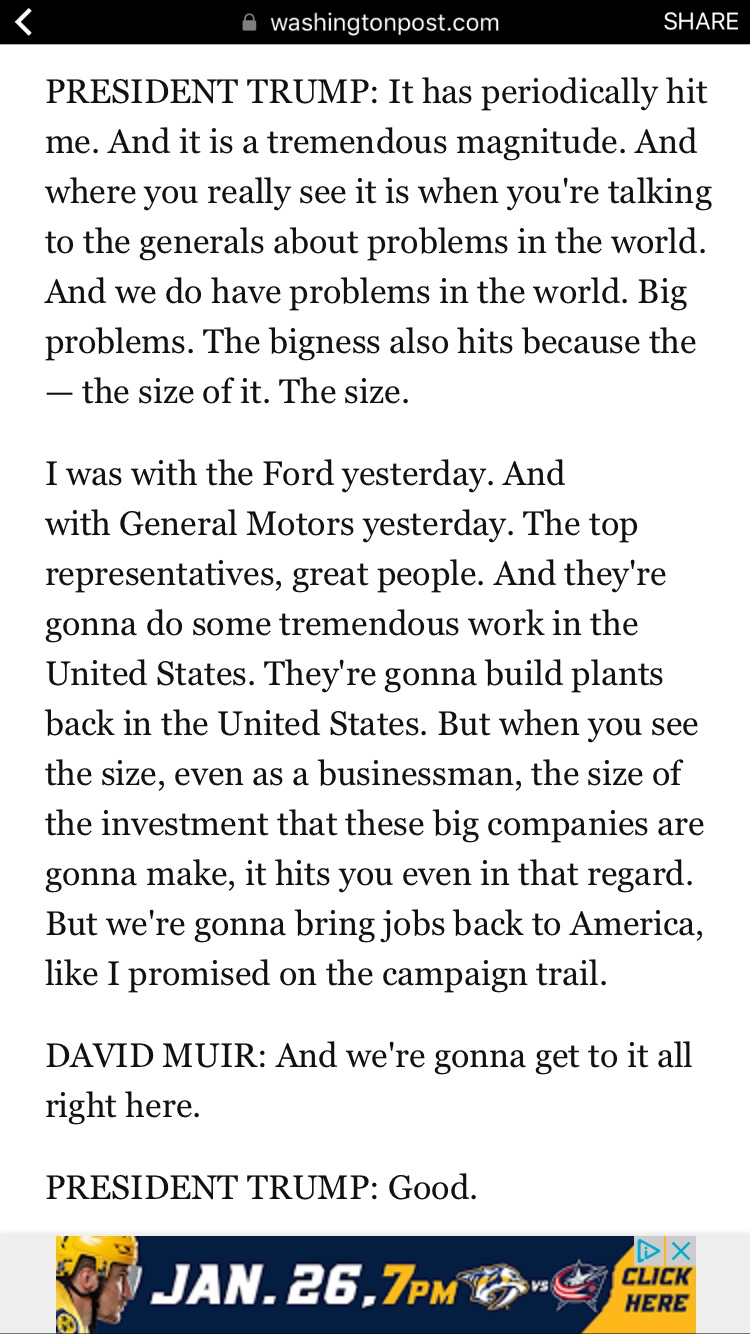Click the first PRESIDENT TRUMP speaker label

[209, 92]
